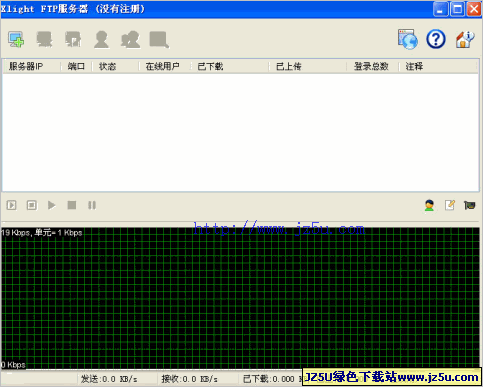Click the network traffic card icon

point(470,205)
